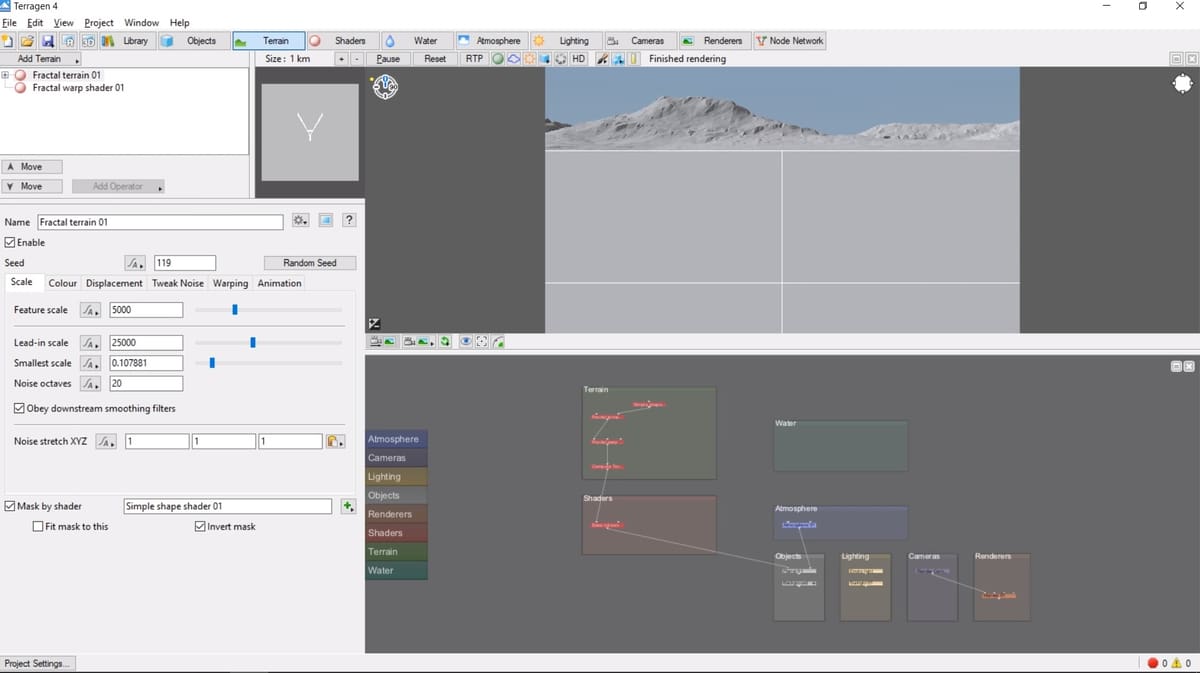Click the paint brush icon in preview toolbar
Screen dimensions: 1200x673
point(603,59)
